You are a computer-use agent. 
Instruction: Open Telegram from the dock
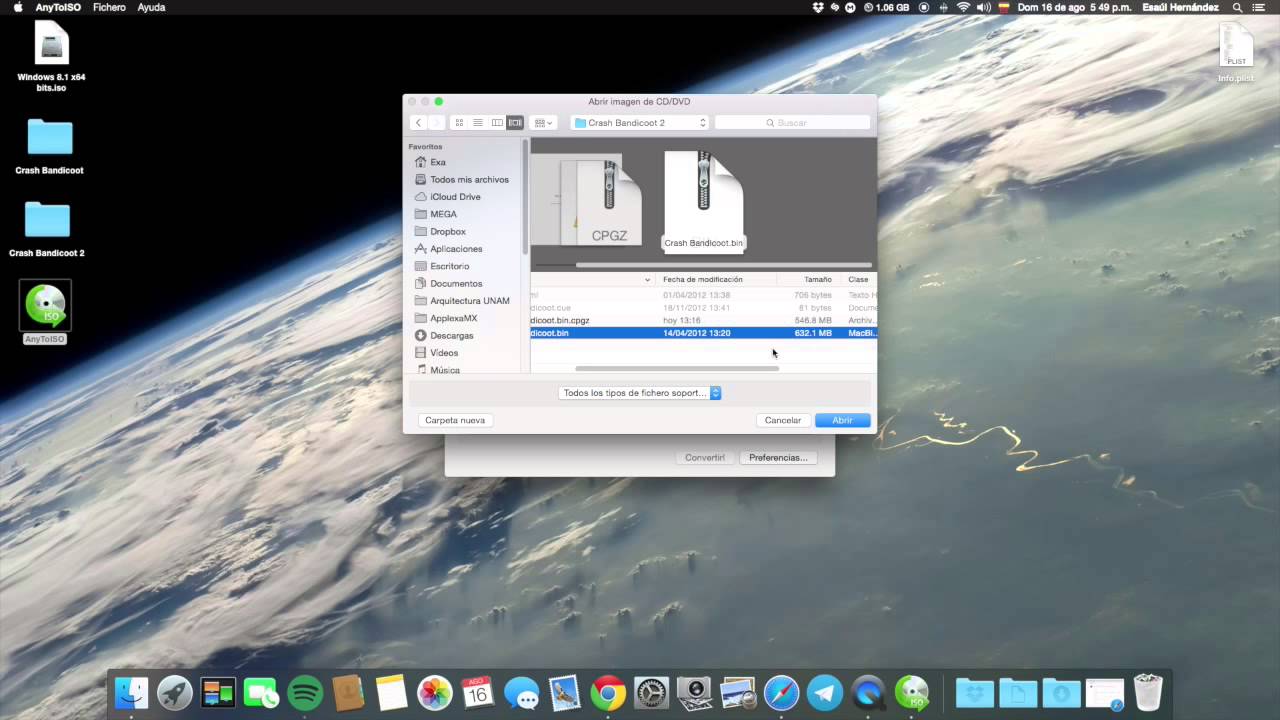(x=825, y=693)
